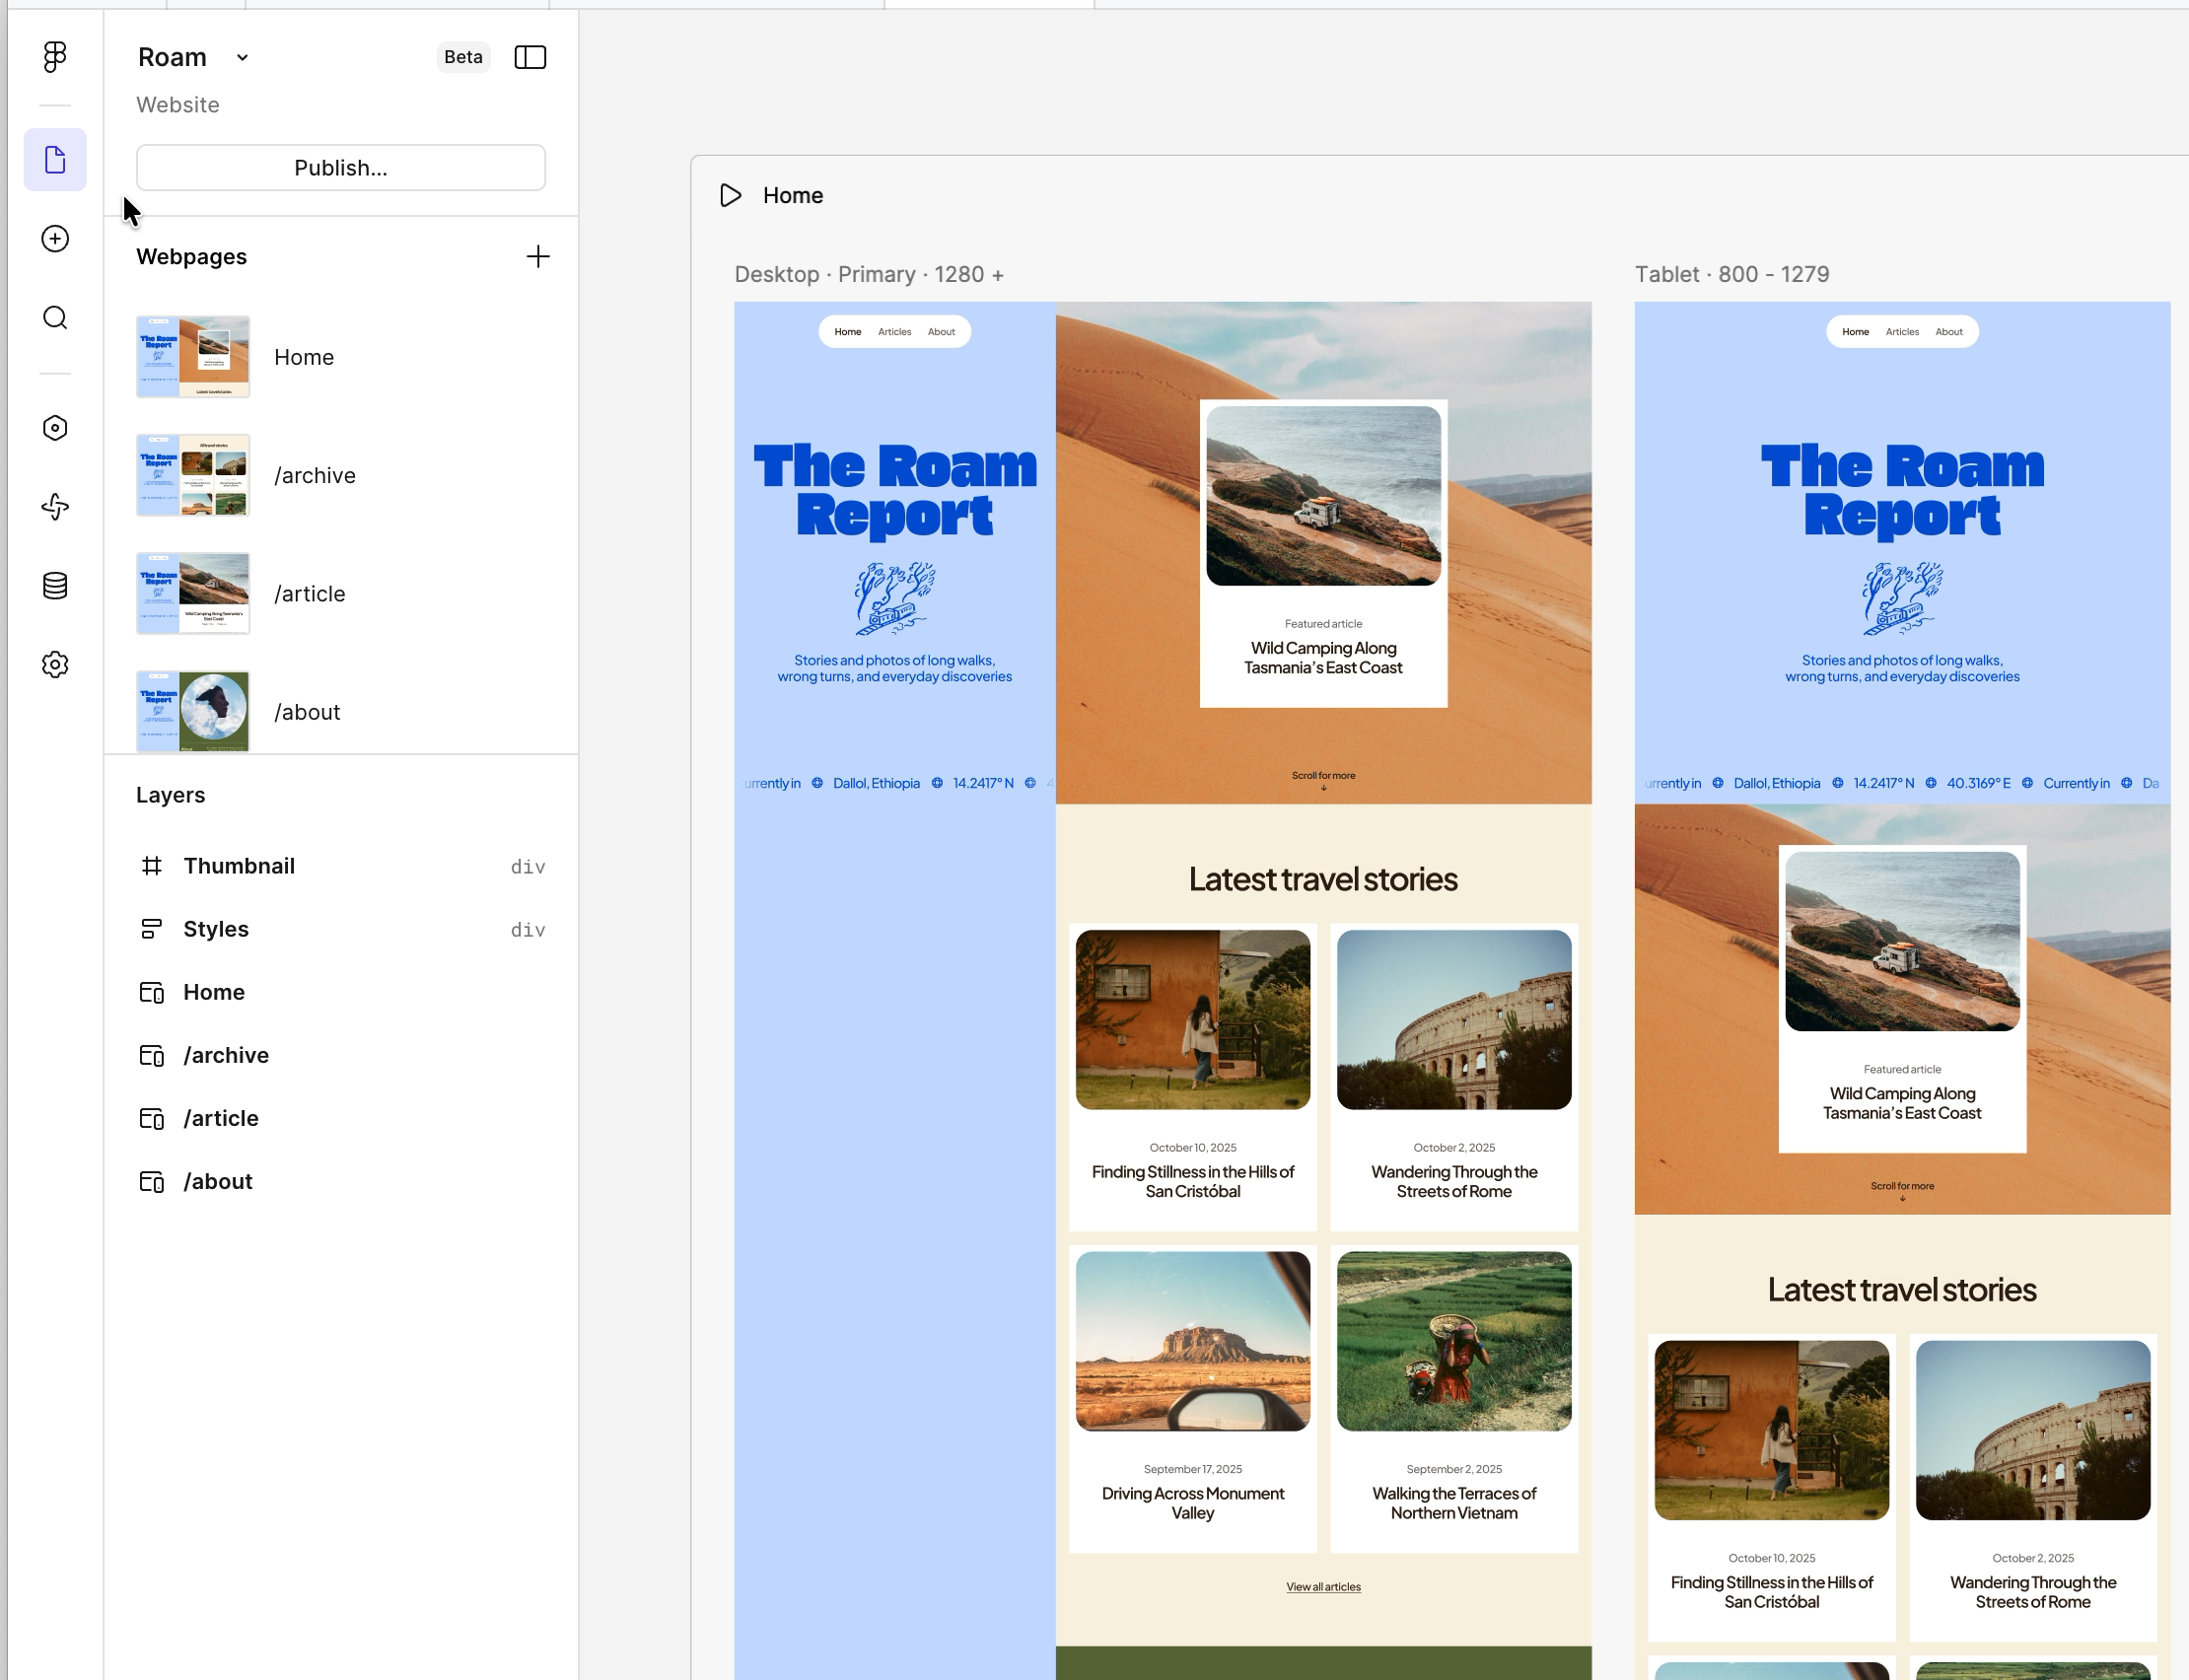Click the Beta badge
Viewport: 2189px width, 1680px height.
(x=463, y=57)
